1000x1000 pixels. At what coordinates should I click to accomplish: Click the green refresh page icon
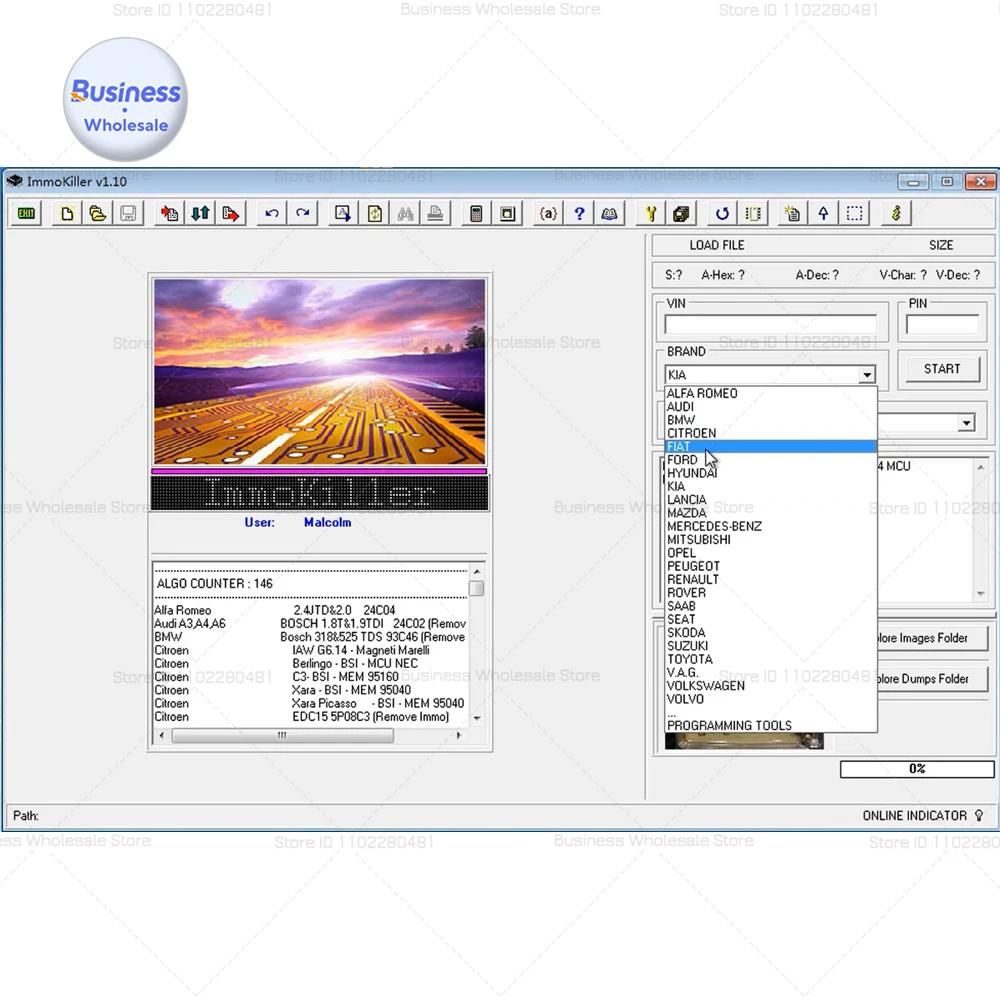(374, 214)
